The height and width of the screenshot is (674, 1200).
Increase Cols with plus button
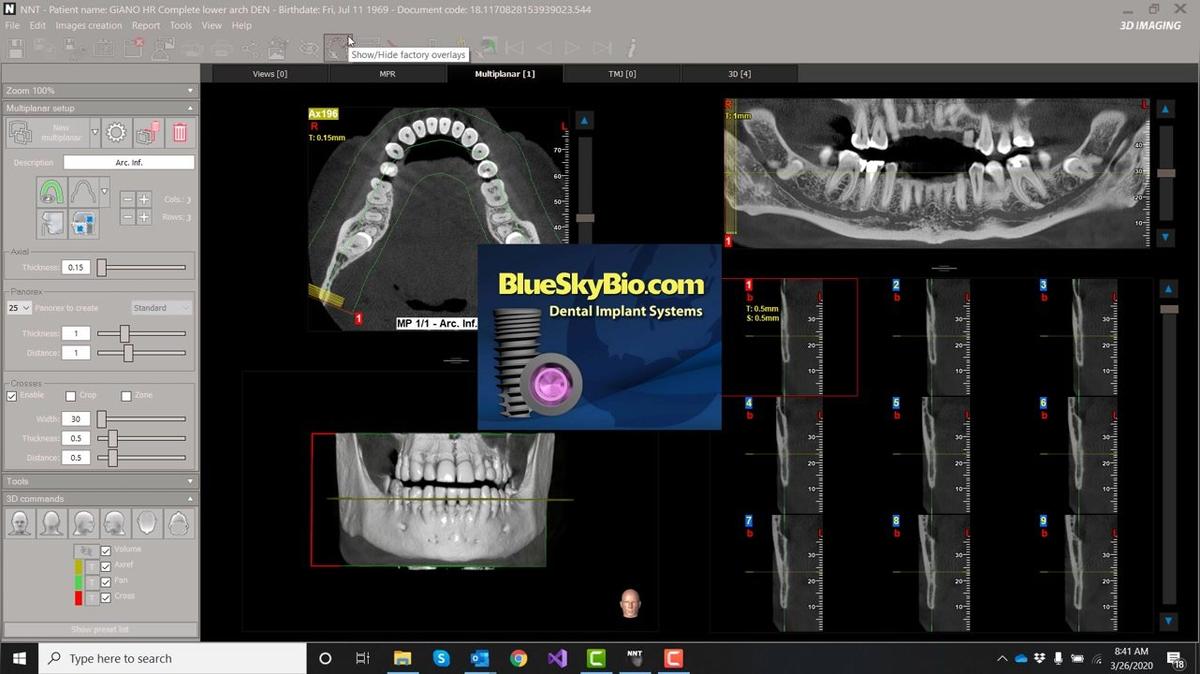(144, 199)
